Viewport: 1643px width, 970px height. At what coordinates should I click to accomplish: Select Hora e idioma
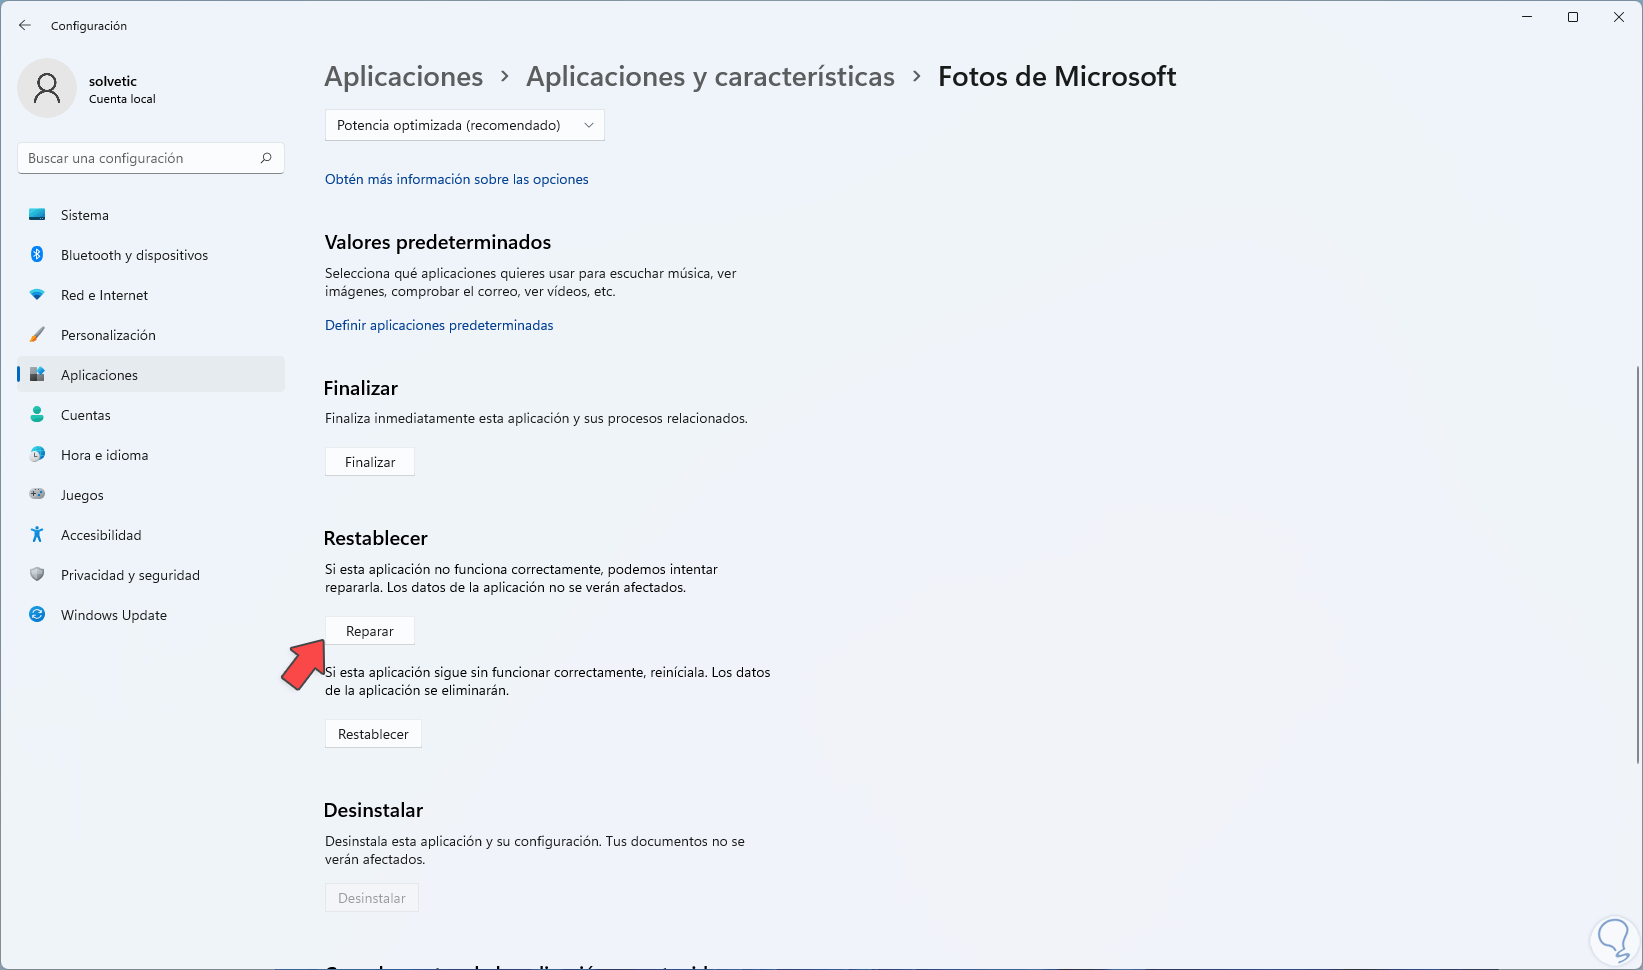[x=151, y=455]
